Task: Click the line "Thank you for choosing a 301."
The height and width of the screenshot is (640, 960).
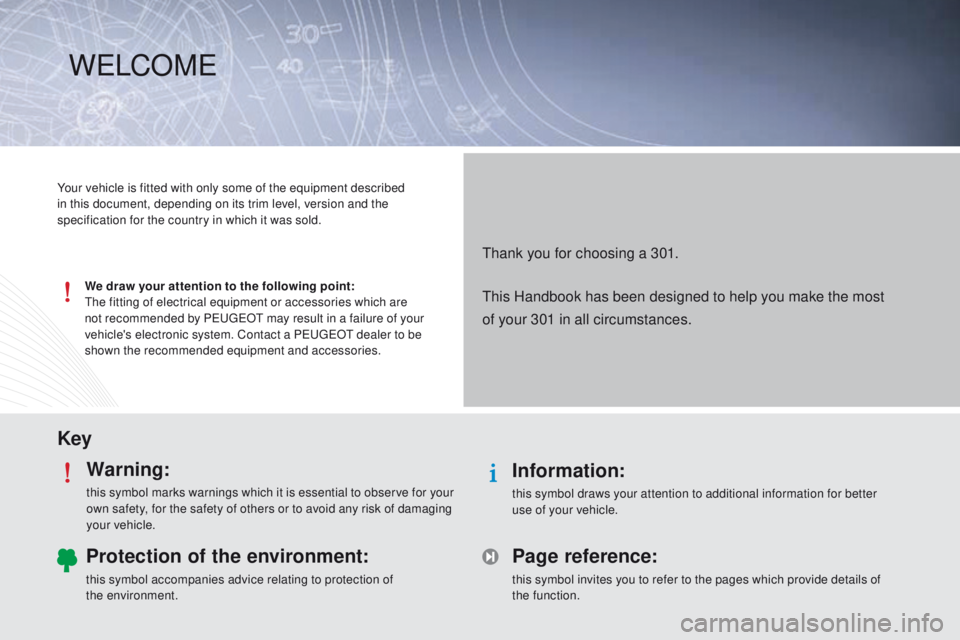Action: (580, 254)
